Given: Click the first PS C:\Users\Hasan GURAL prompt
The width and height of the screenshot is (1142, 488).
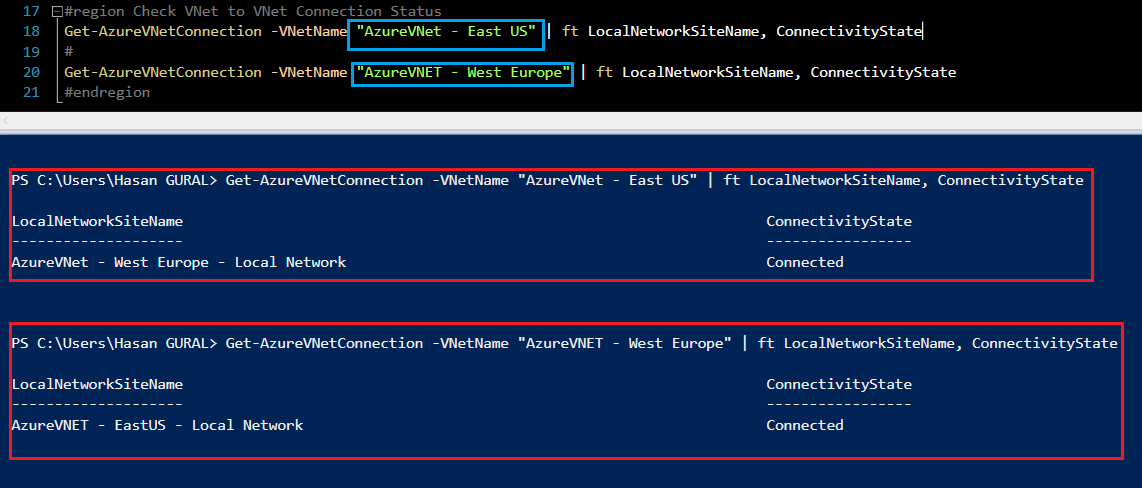Looking at the screenshot, I should pos(114,181).
